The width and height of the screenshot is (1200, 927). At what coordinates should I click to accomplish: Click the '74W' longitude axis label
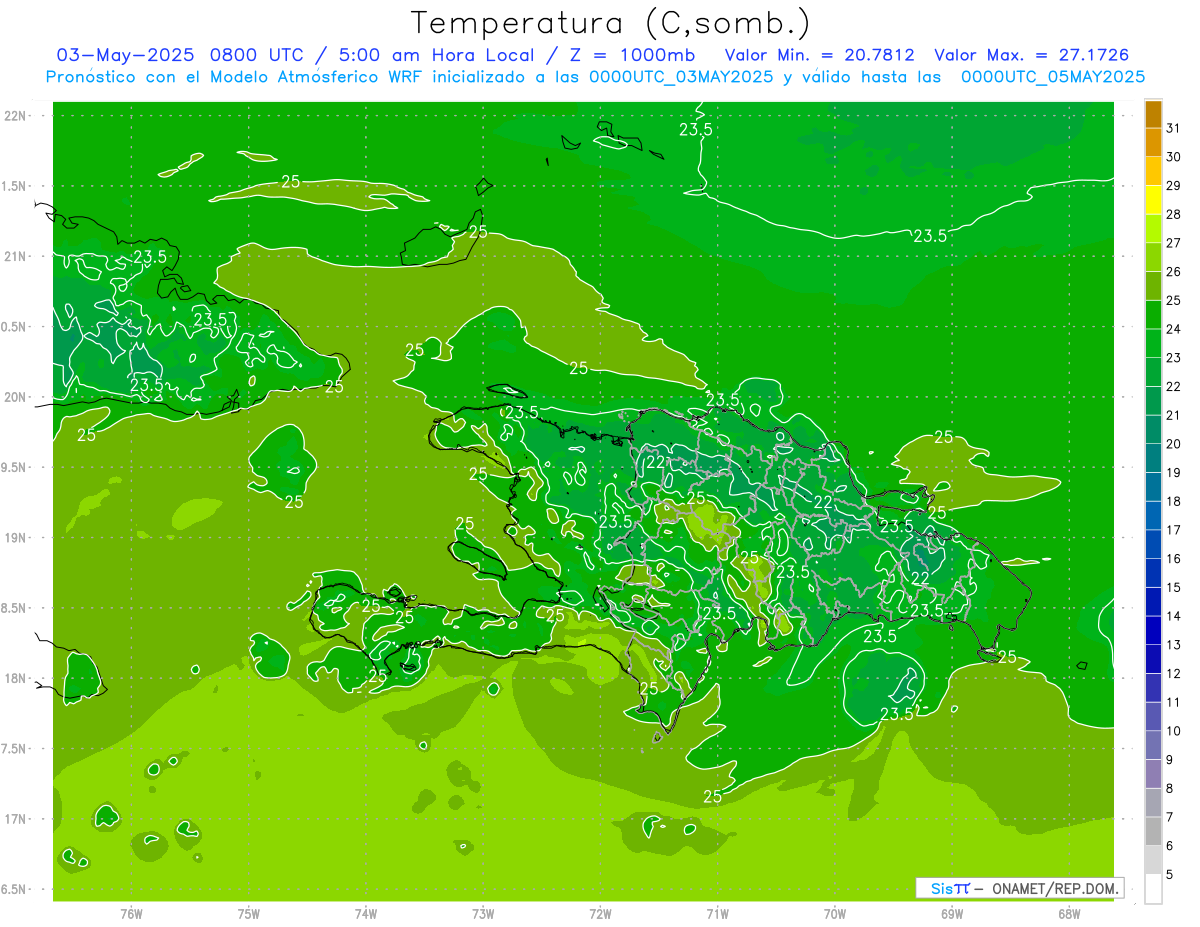[x=366, y=914]
